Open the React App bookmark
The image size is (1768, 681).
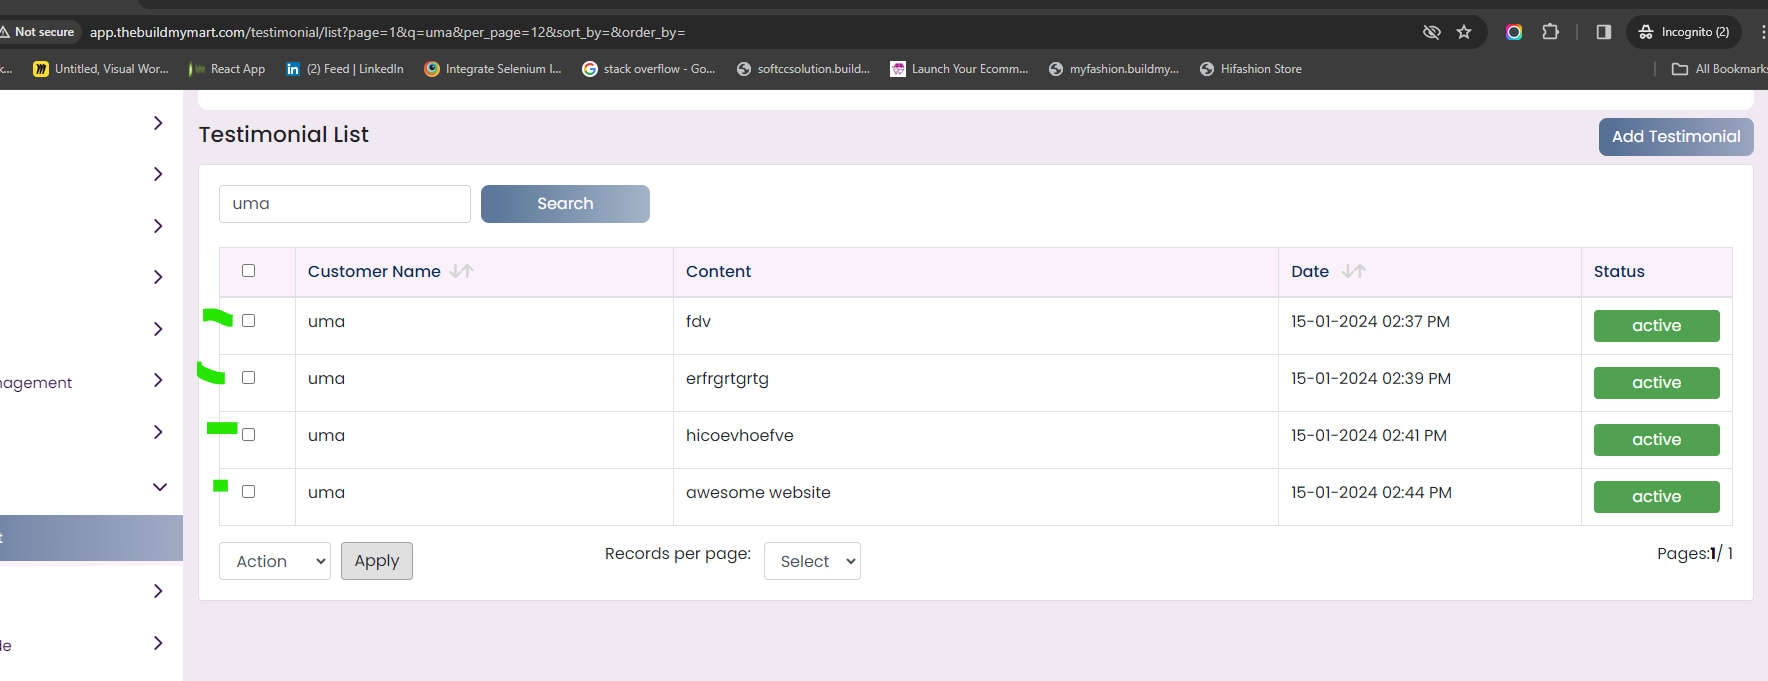pyautogui.click(x=227, y=69)
